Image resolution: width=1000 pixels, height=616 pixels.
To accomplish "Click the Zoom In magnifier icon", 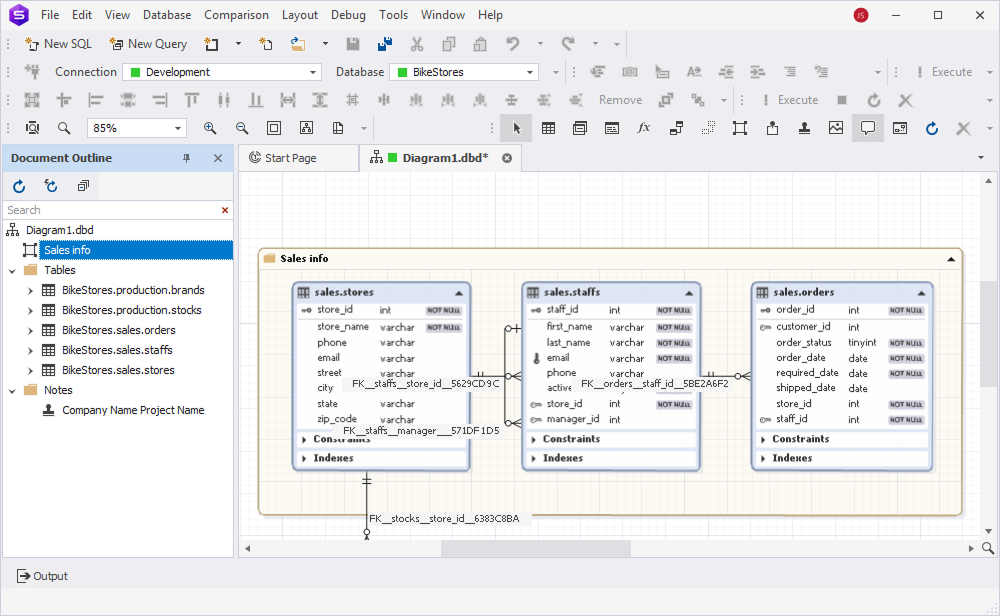I will (x=210, y=128).
